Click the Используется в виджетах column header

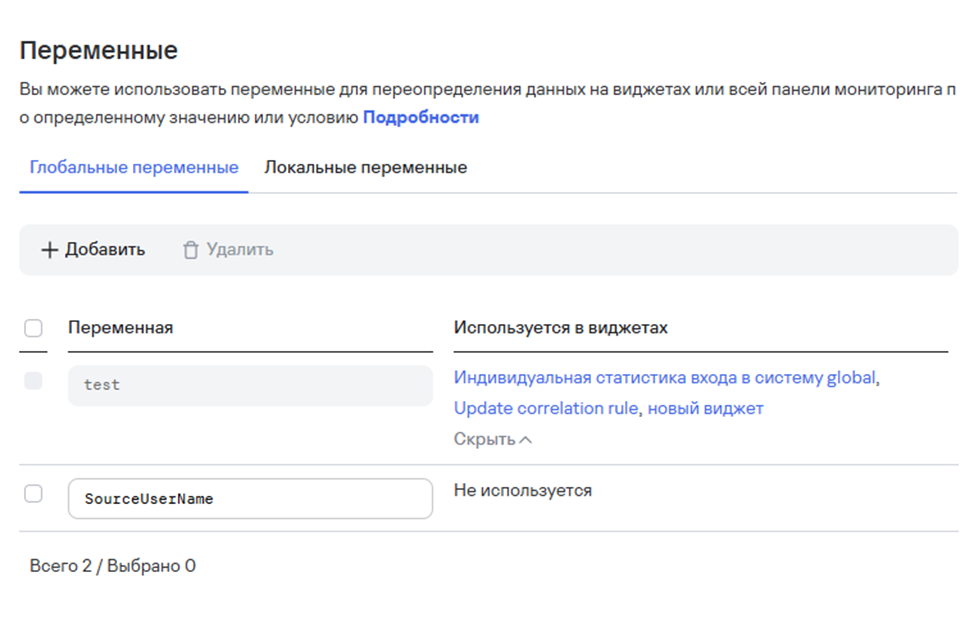[560, 328]
